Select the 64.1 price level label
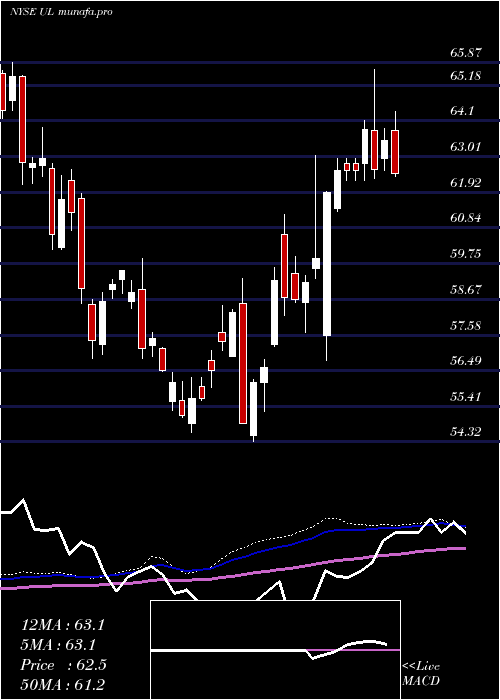Viewport: 500px width, 700px height. click(462, 111)
